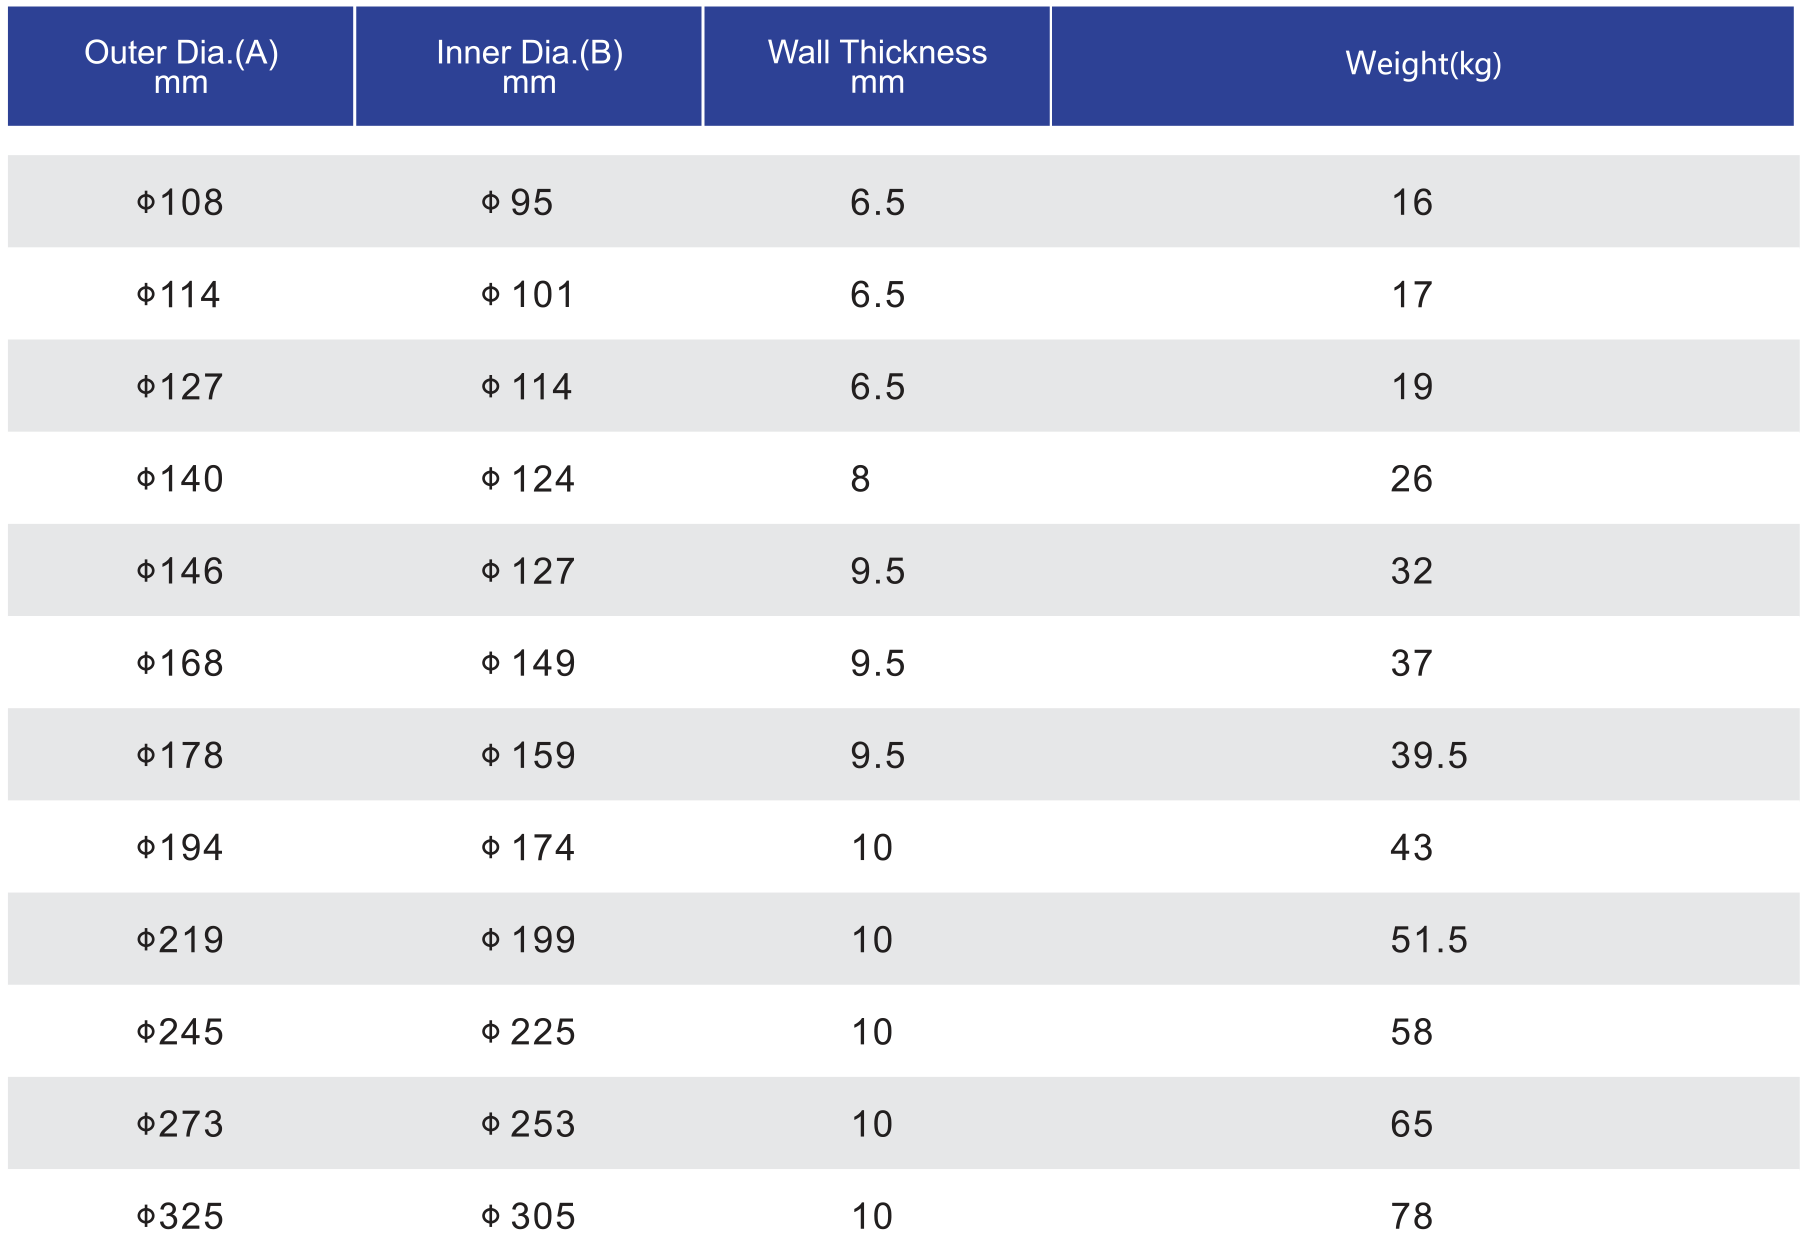Image resolution: width=1800 pixels, height=1255 pixels.
Task: Select the weight value 39.5
Action: [x=1429, y=756]
